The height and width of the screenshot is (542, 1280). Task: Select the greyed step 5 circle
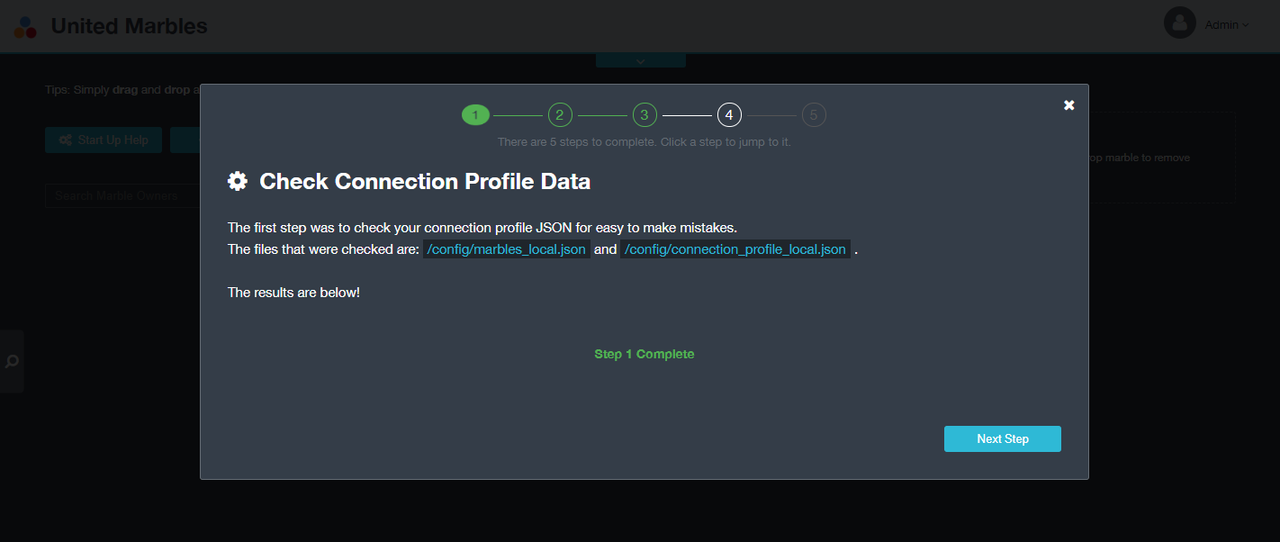click(814, 115)
